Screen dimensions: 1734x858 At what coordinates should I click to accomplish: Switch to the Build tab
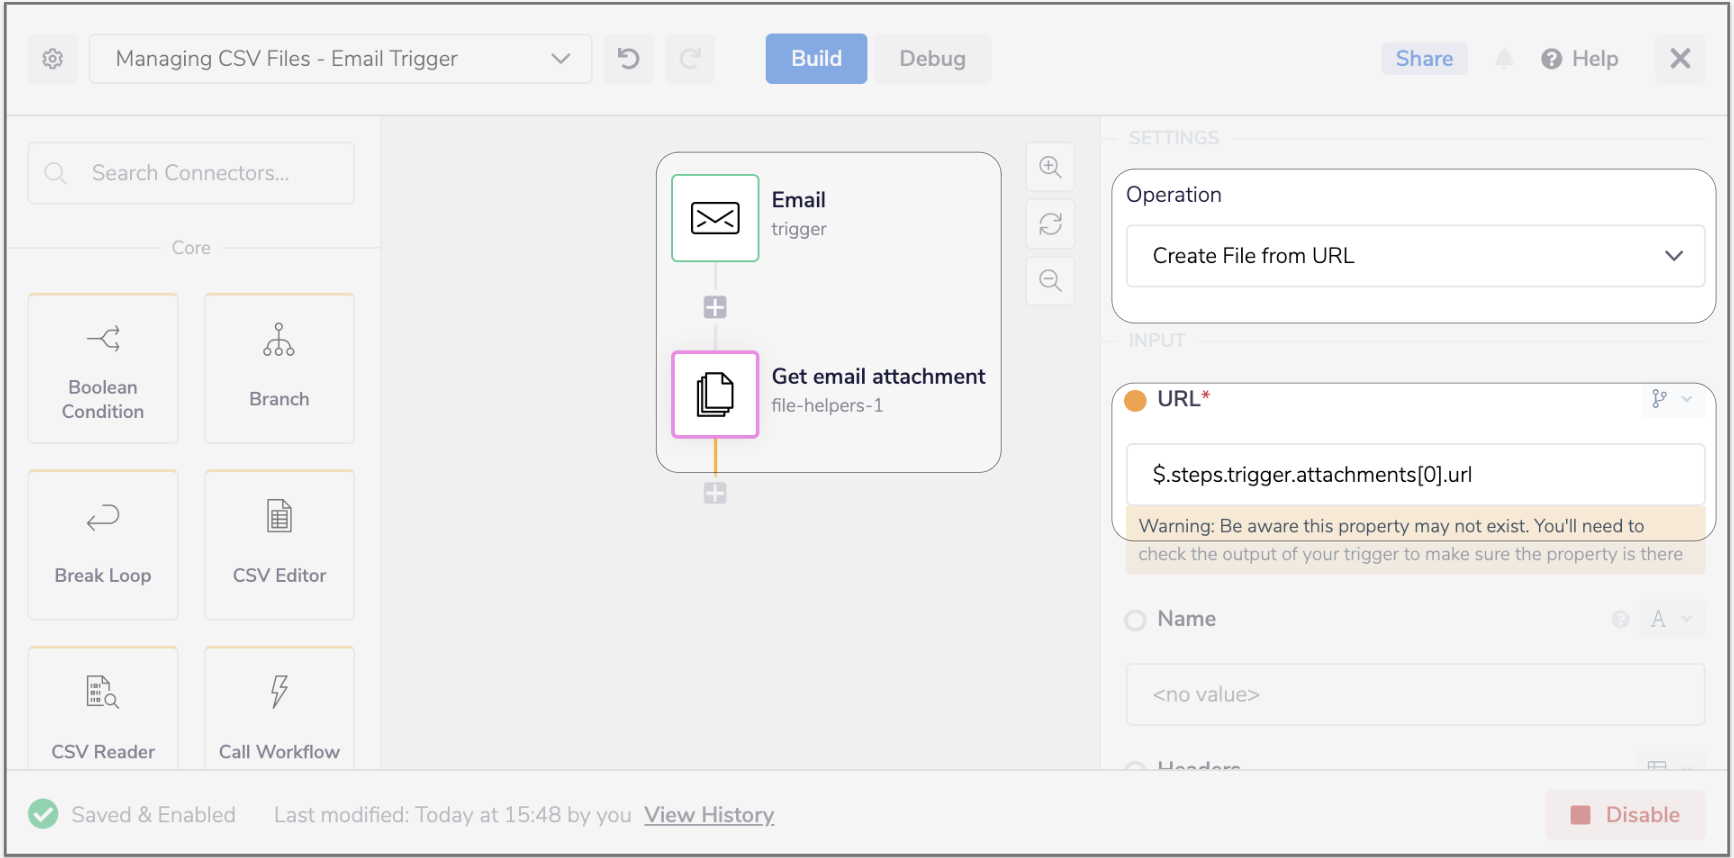816,59
